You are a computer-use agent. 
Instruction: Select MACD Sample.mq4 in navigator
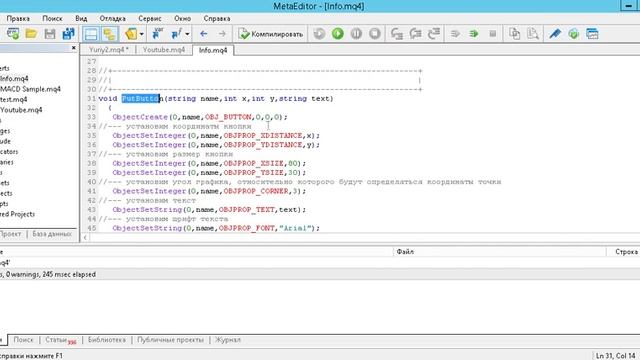pyautogui.click(x=30, y=89)
